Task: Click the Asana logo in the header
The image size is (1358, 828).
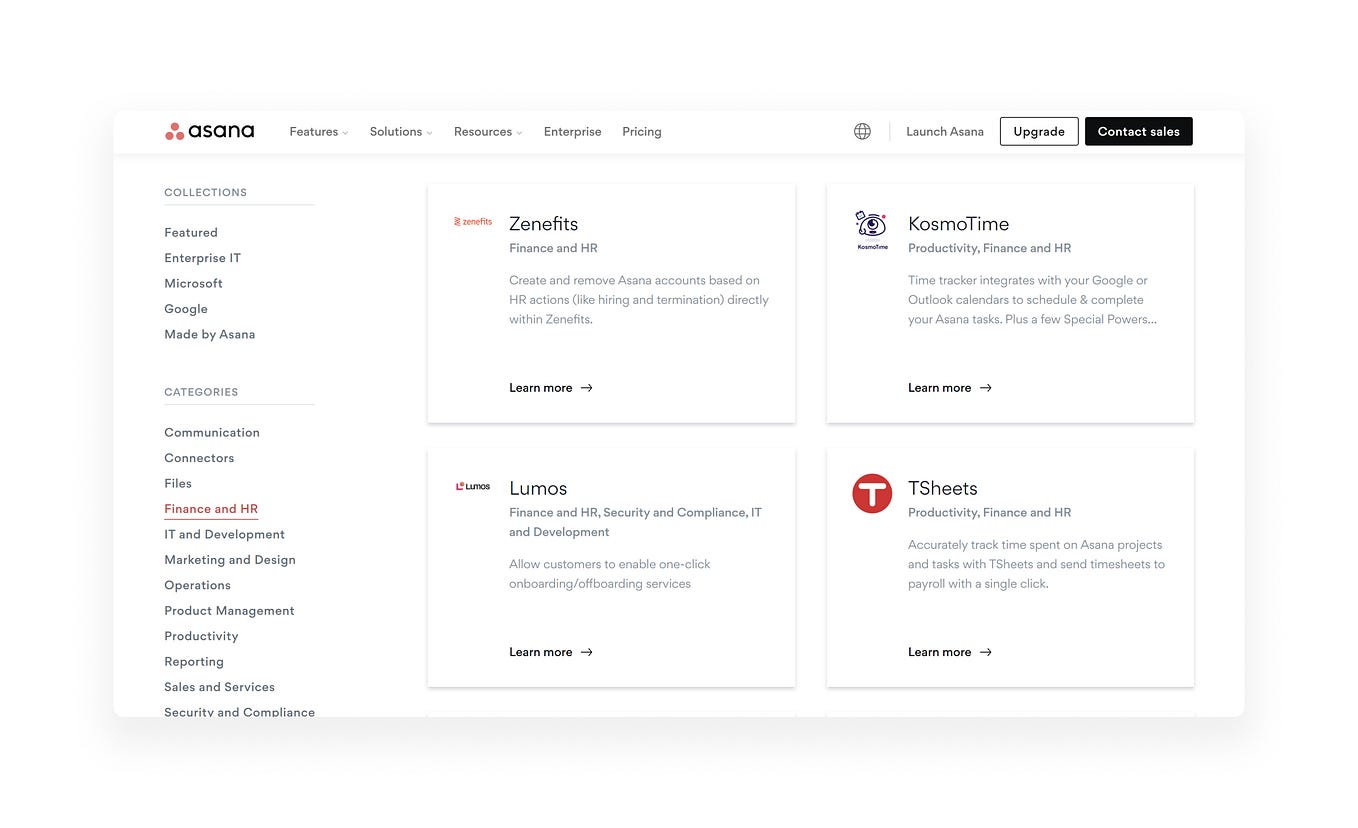Action: pos(208,131)
